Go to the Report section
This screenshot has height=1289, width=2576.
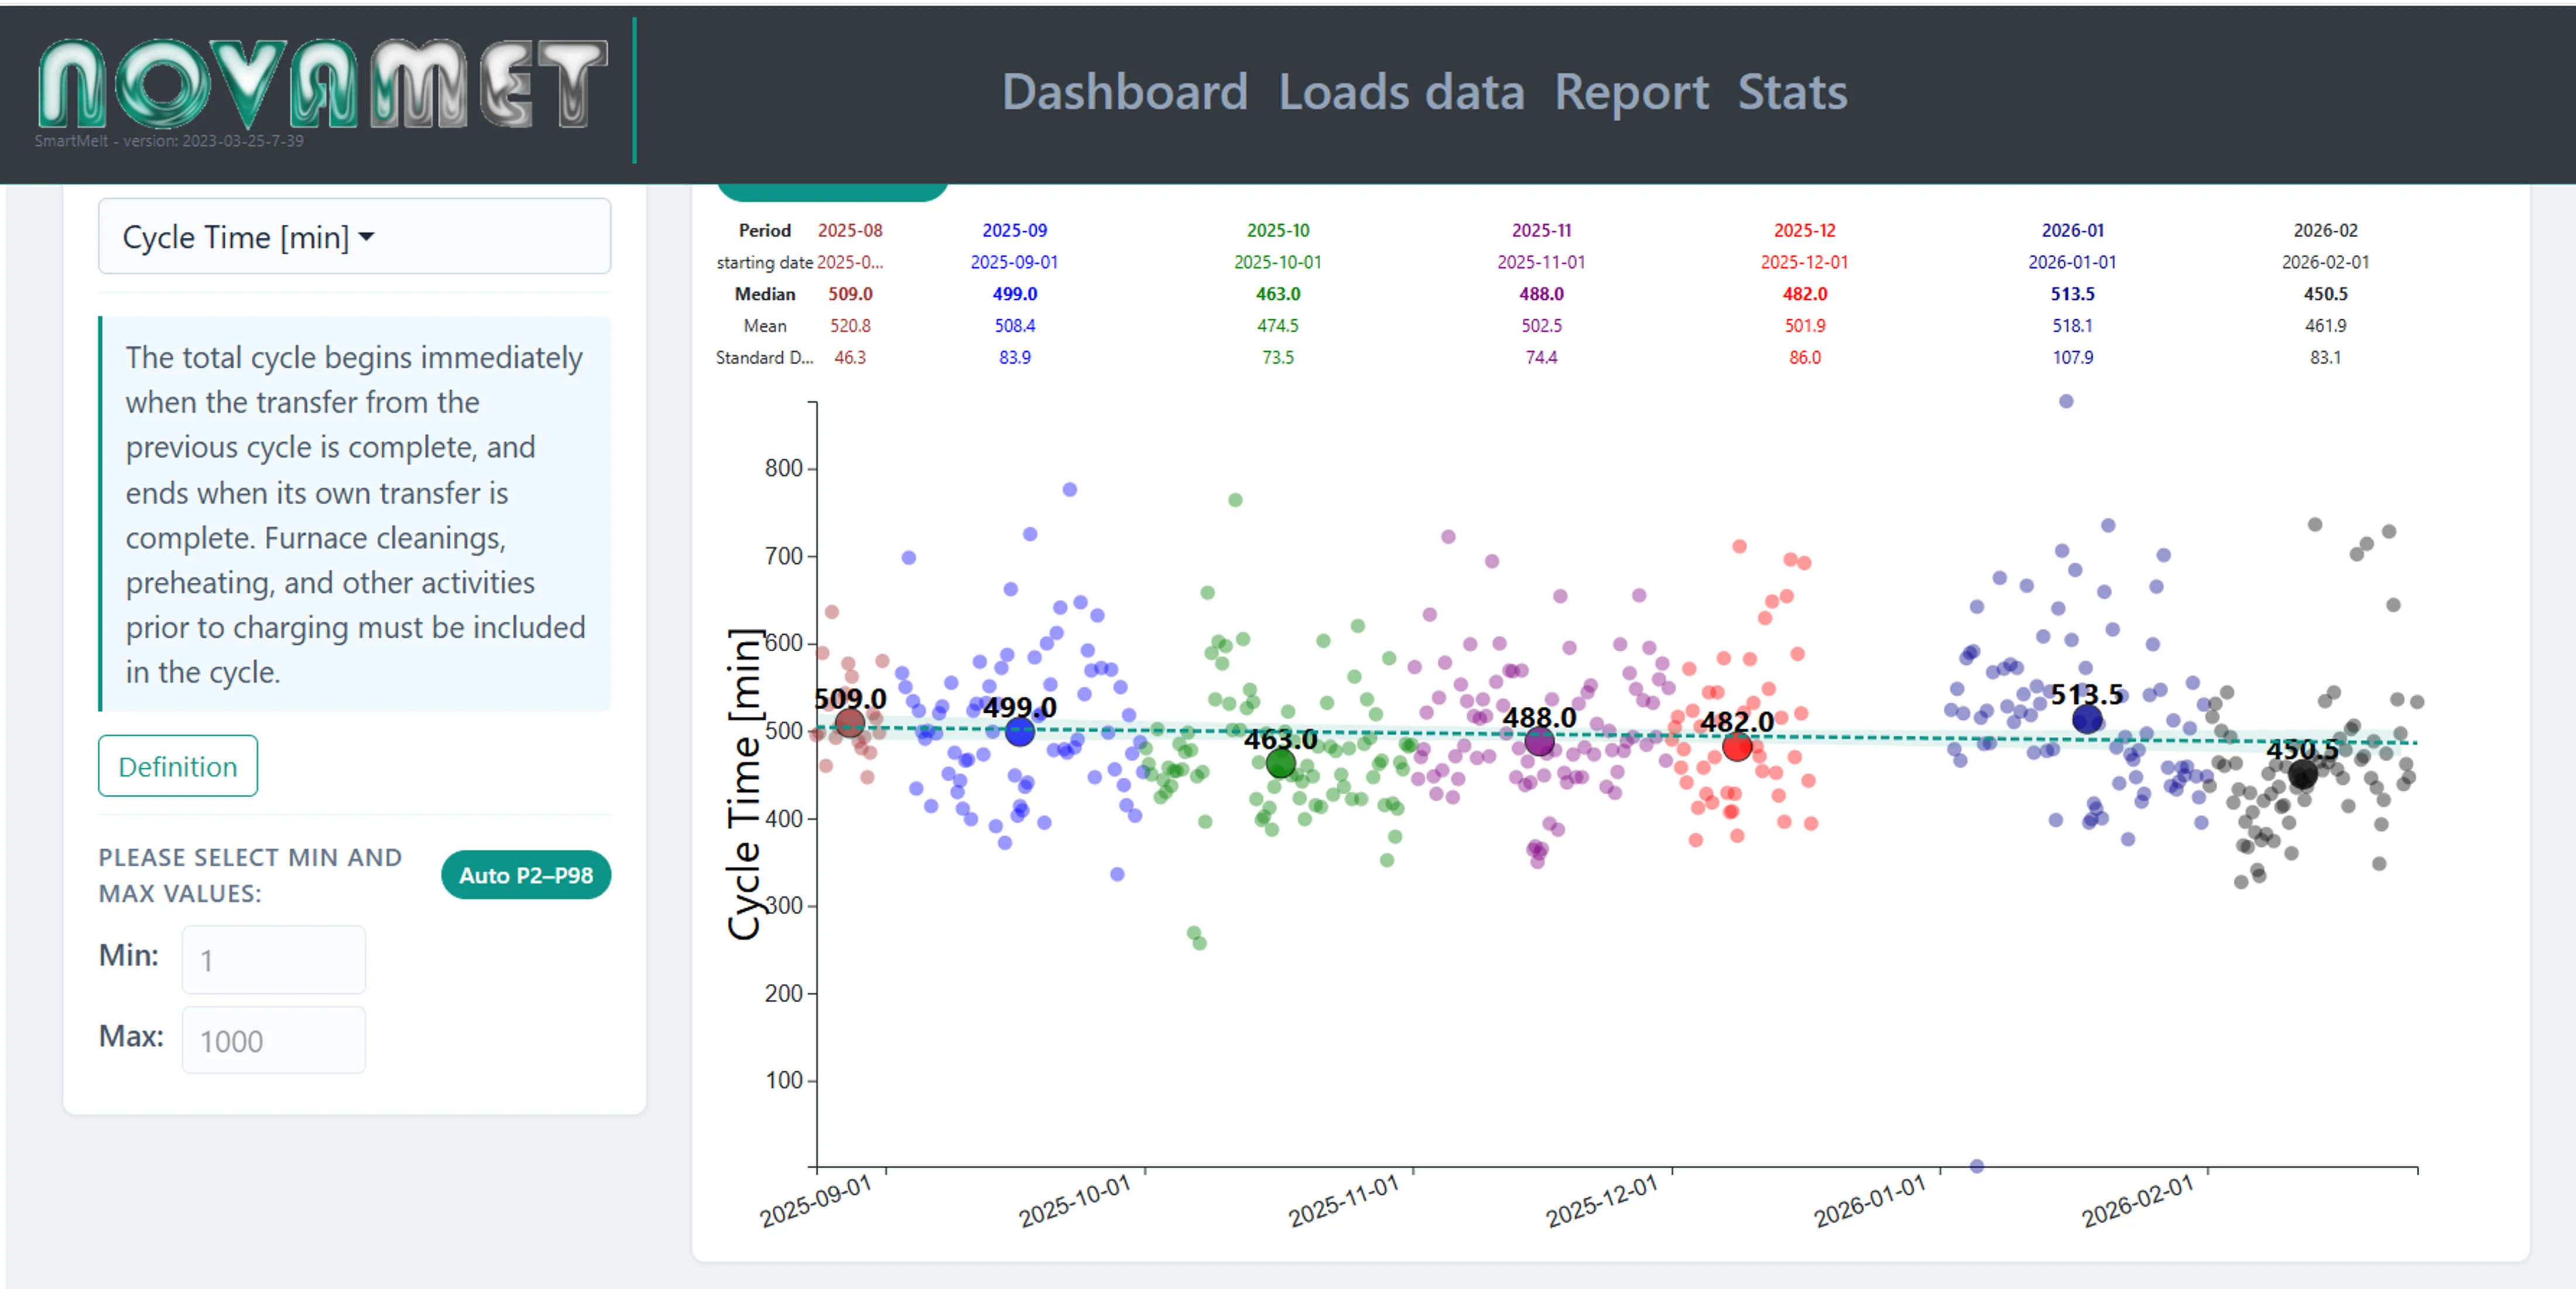[1632, 92]
